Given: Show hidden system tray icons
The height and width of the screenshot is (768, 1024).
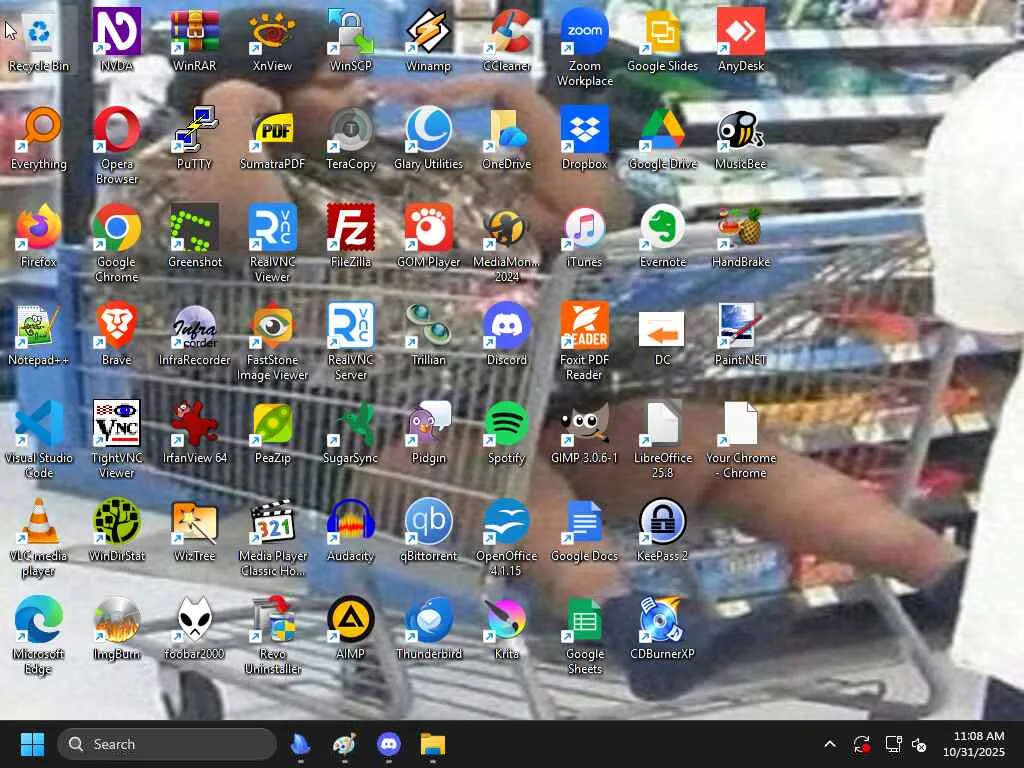Looking at the screenshot, I should pos(830,744).
